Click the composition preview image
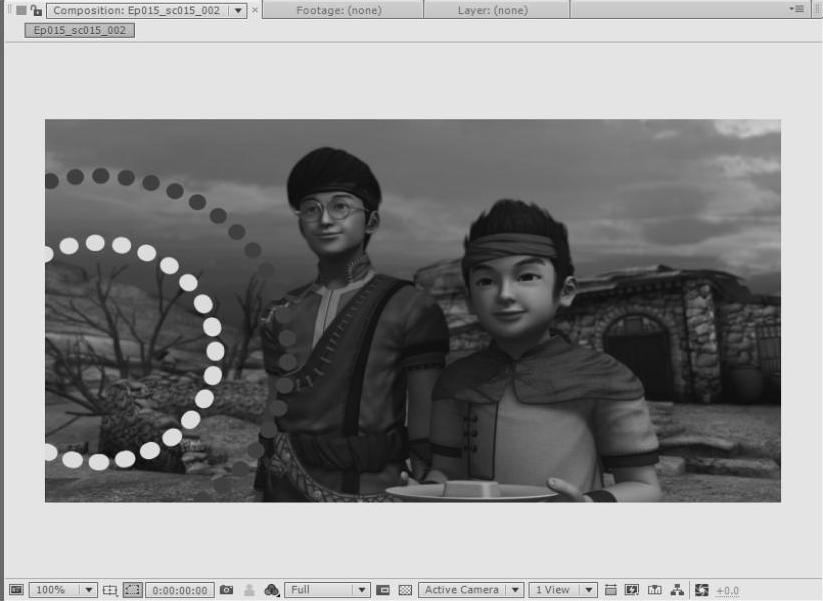The width and height of the screenshot is (823, 601). (x=413, y=311)
